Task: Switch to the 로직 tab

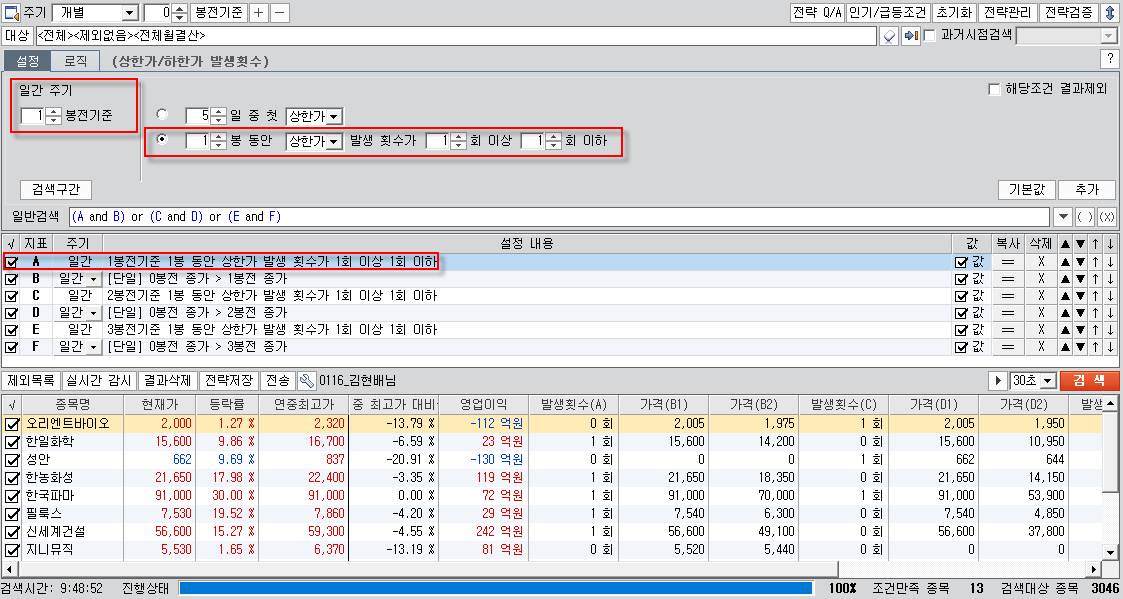Action: pyautogui.click(x=75, y=61)
